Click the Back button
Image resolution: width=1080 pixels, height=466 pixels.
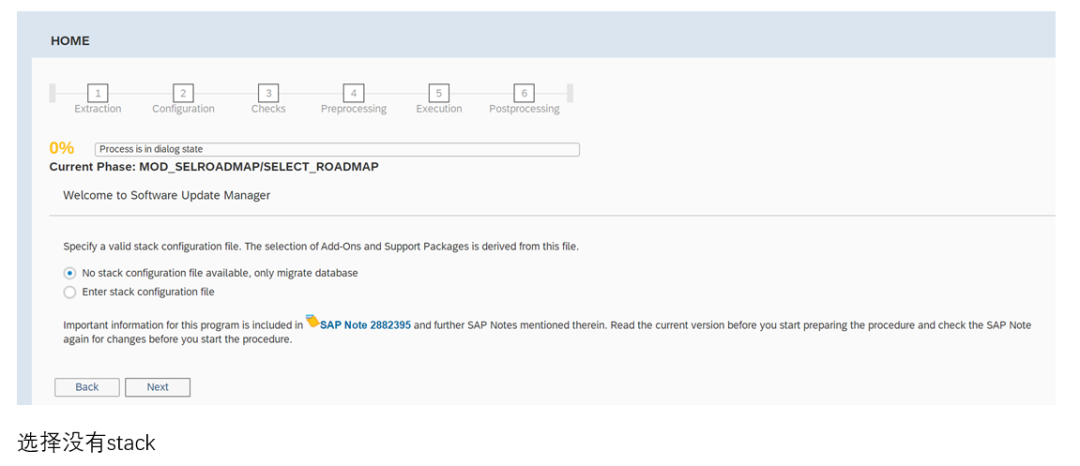tap(87, 387)
